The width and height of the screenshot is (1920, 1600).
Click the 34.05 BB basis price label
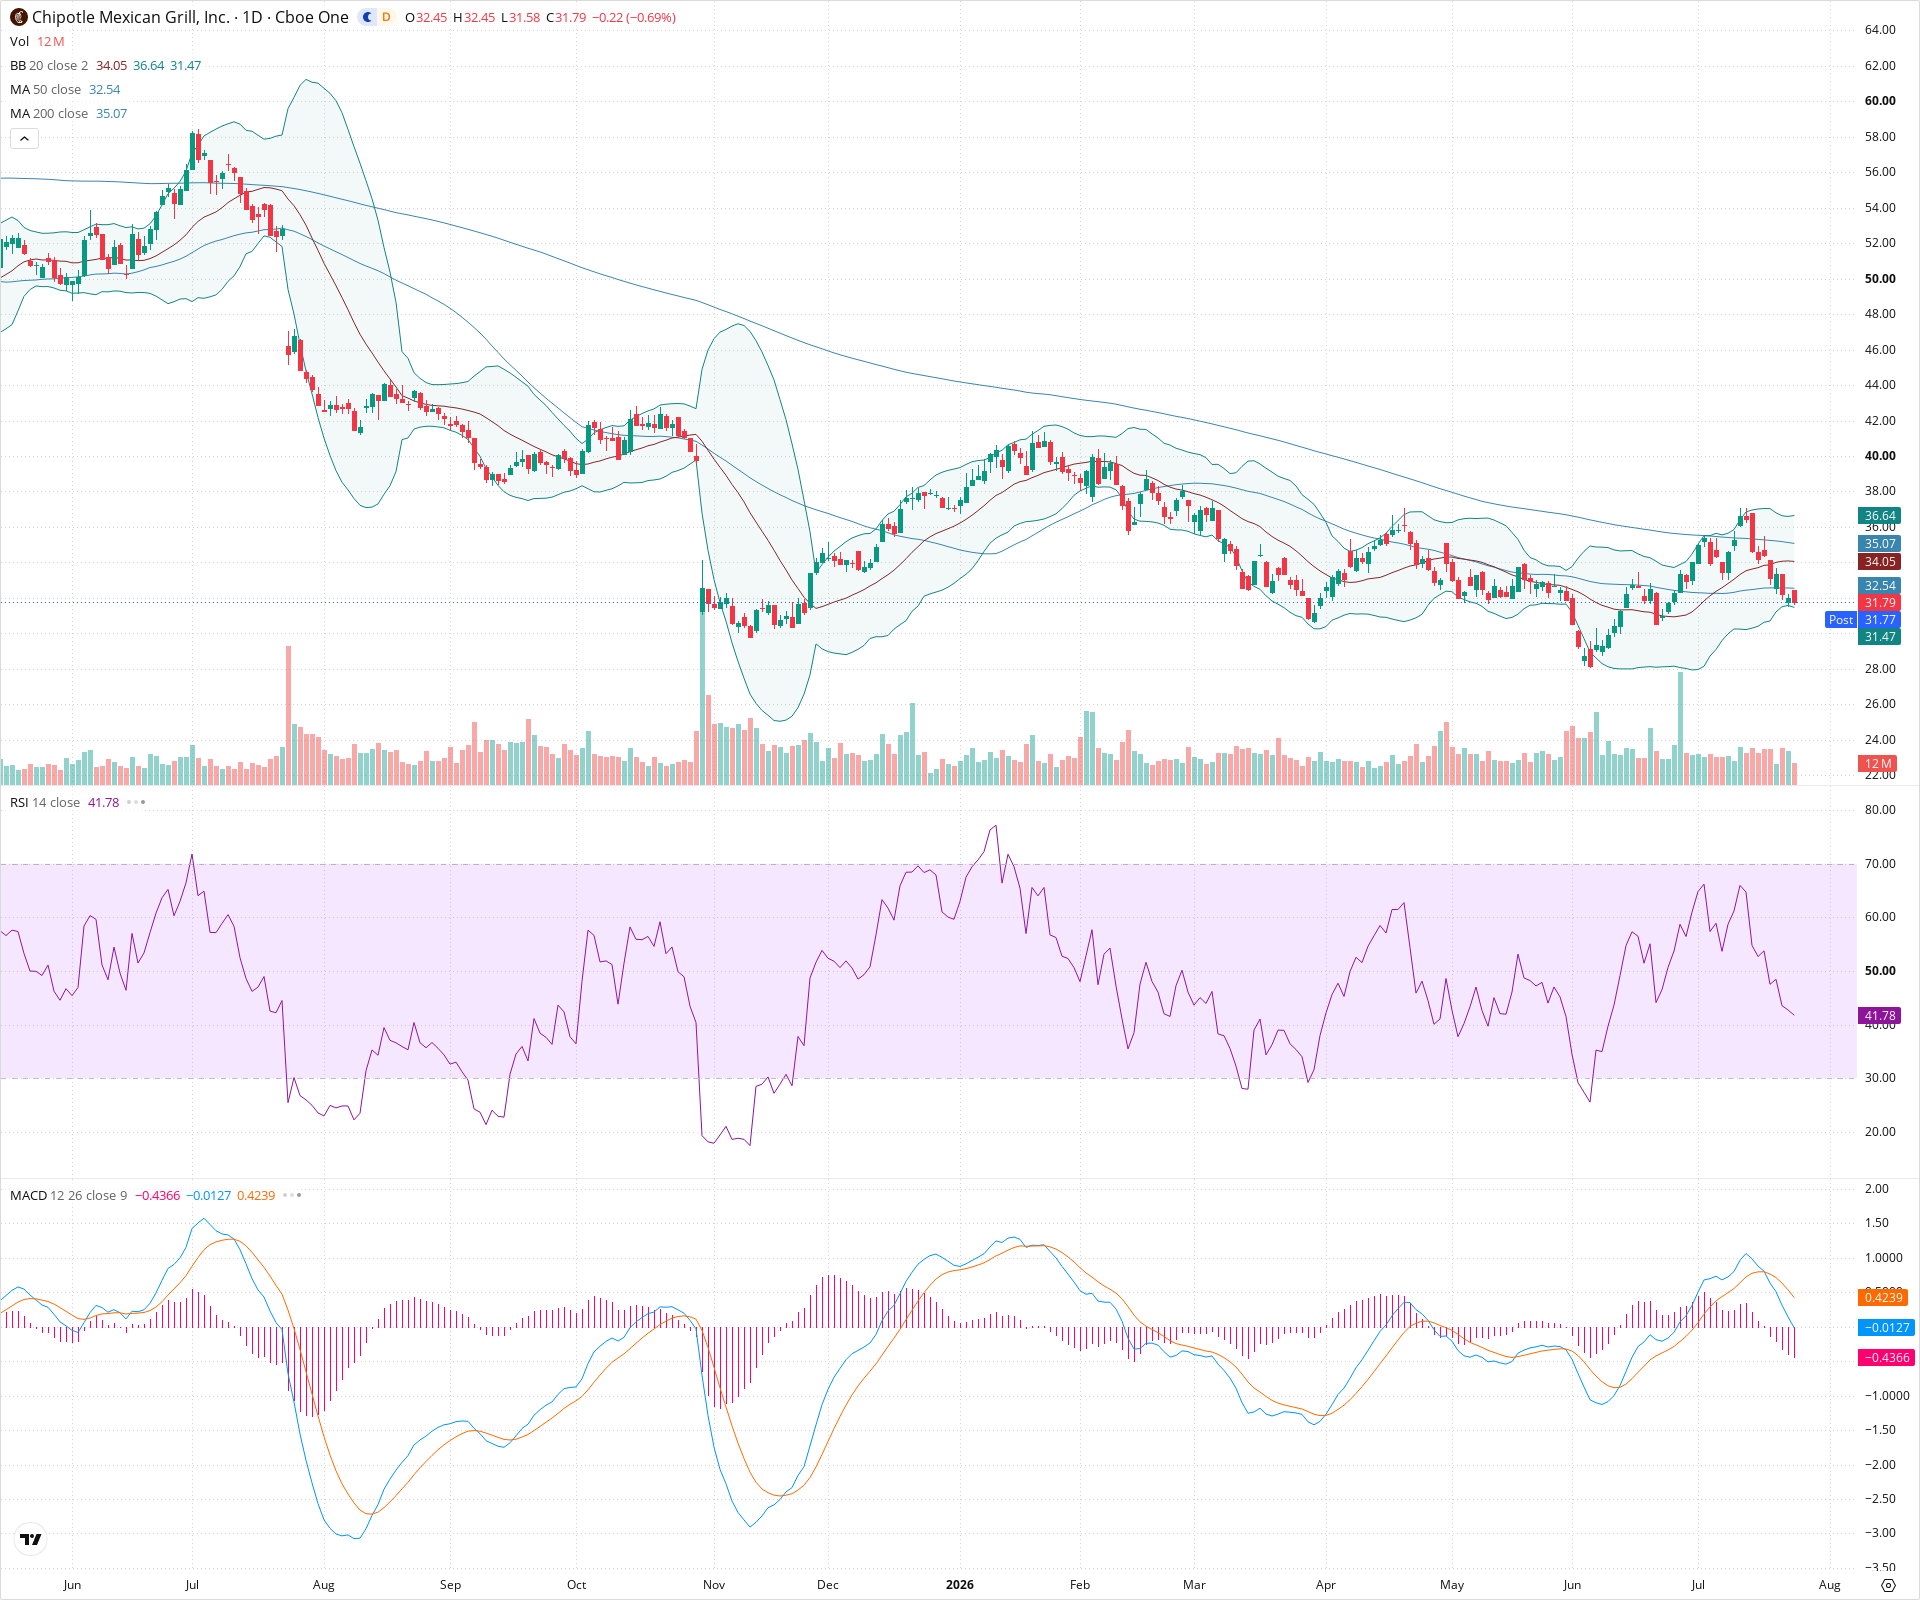point(1879,562)
